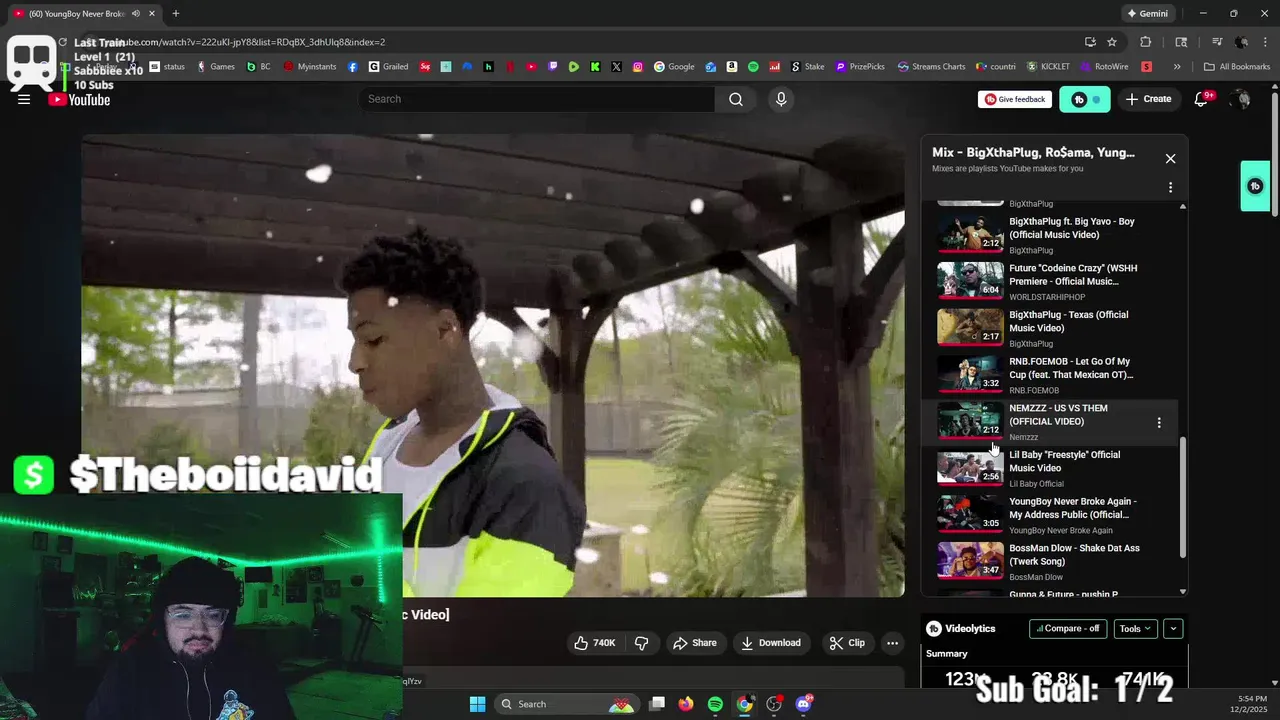Toggle Videolytics Compare off button
1280x720 pixels.
pyautogui.click(x=1068, y=629)
